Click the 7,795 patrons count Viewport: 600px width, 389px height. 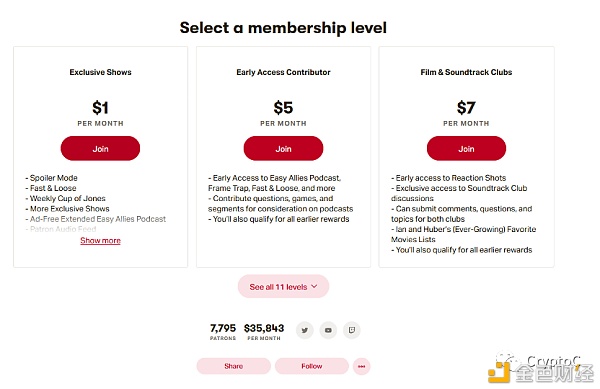(x=223, y=331)
